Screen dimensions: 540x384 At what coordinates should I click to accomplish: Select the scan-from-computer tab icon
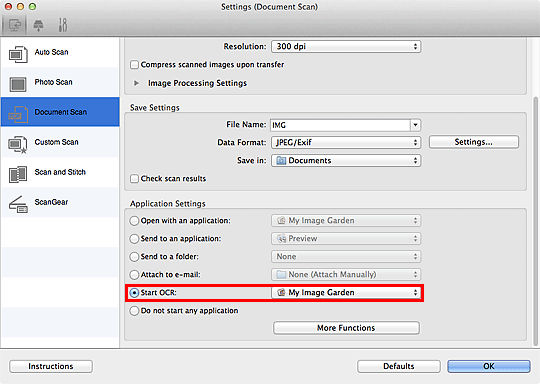click(x=15, y=25)
